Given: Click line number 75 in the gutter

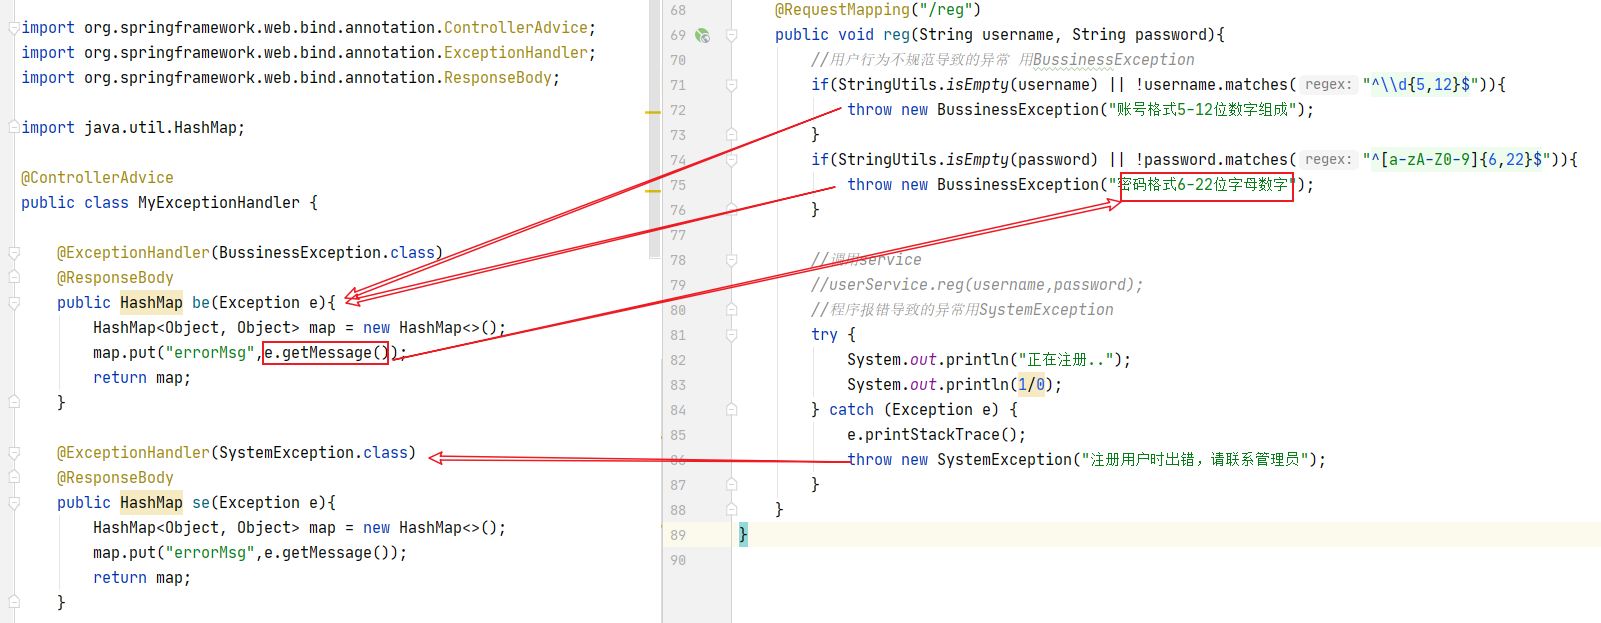Looking at the screenshot, I should pyautogui.click(x=678, y=185).
